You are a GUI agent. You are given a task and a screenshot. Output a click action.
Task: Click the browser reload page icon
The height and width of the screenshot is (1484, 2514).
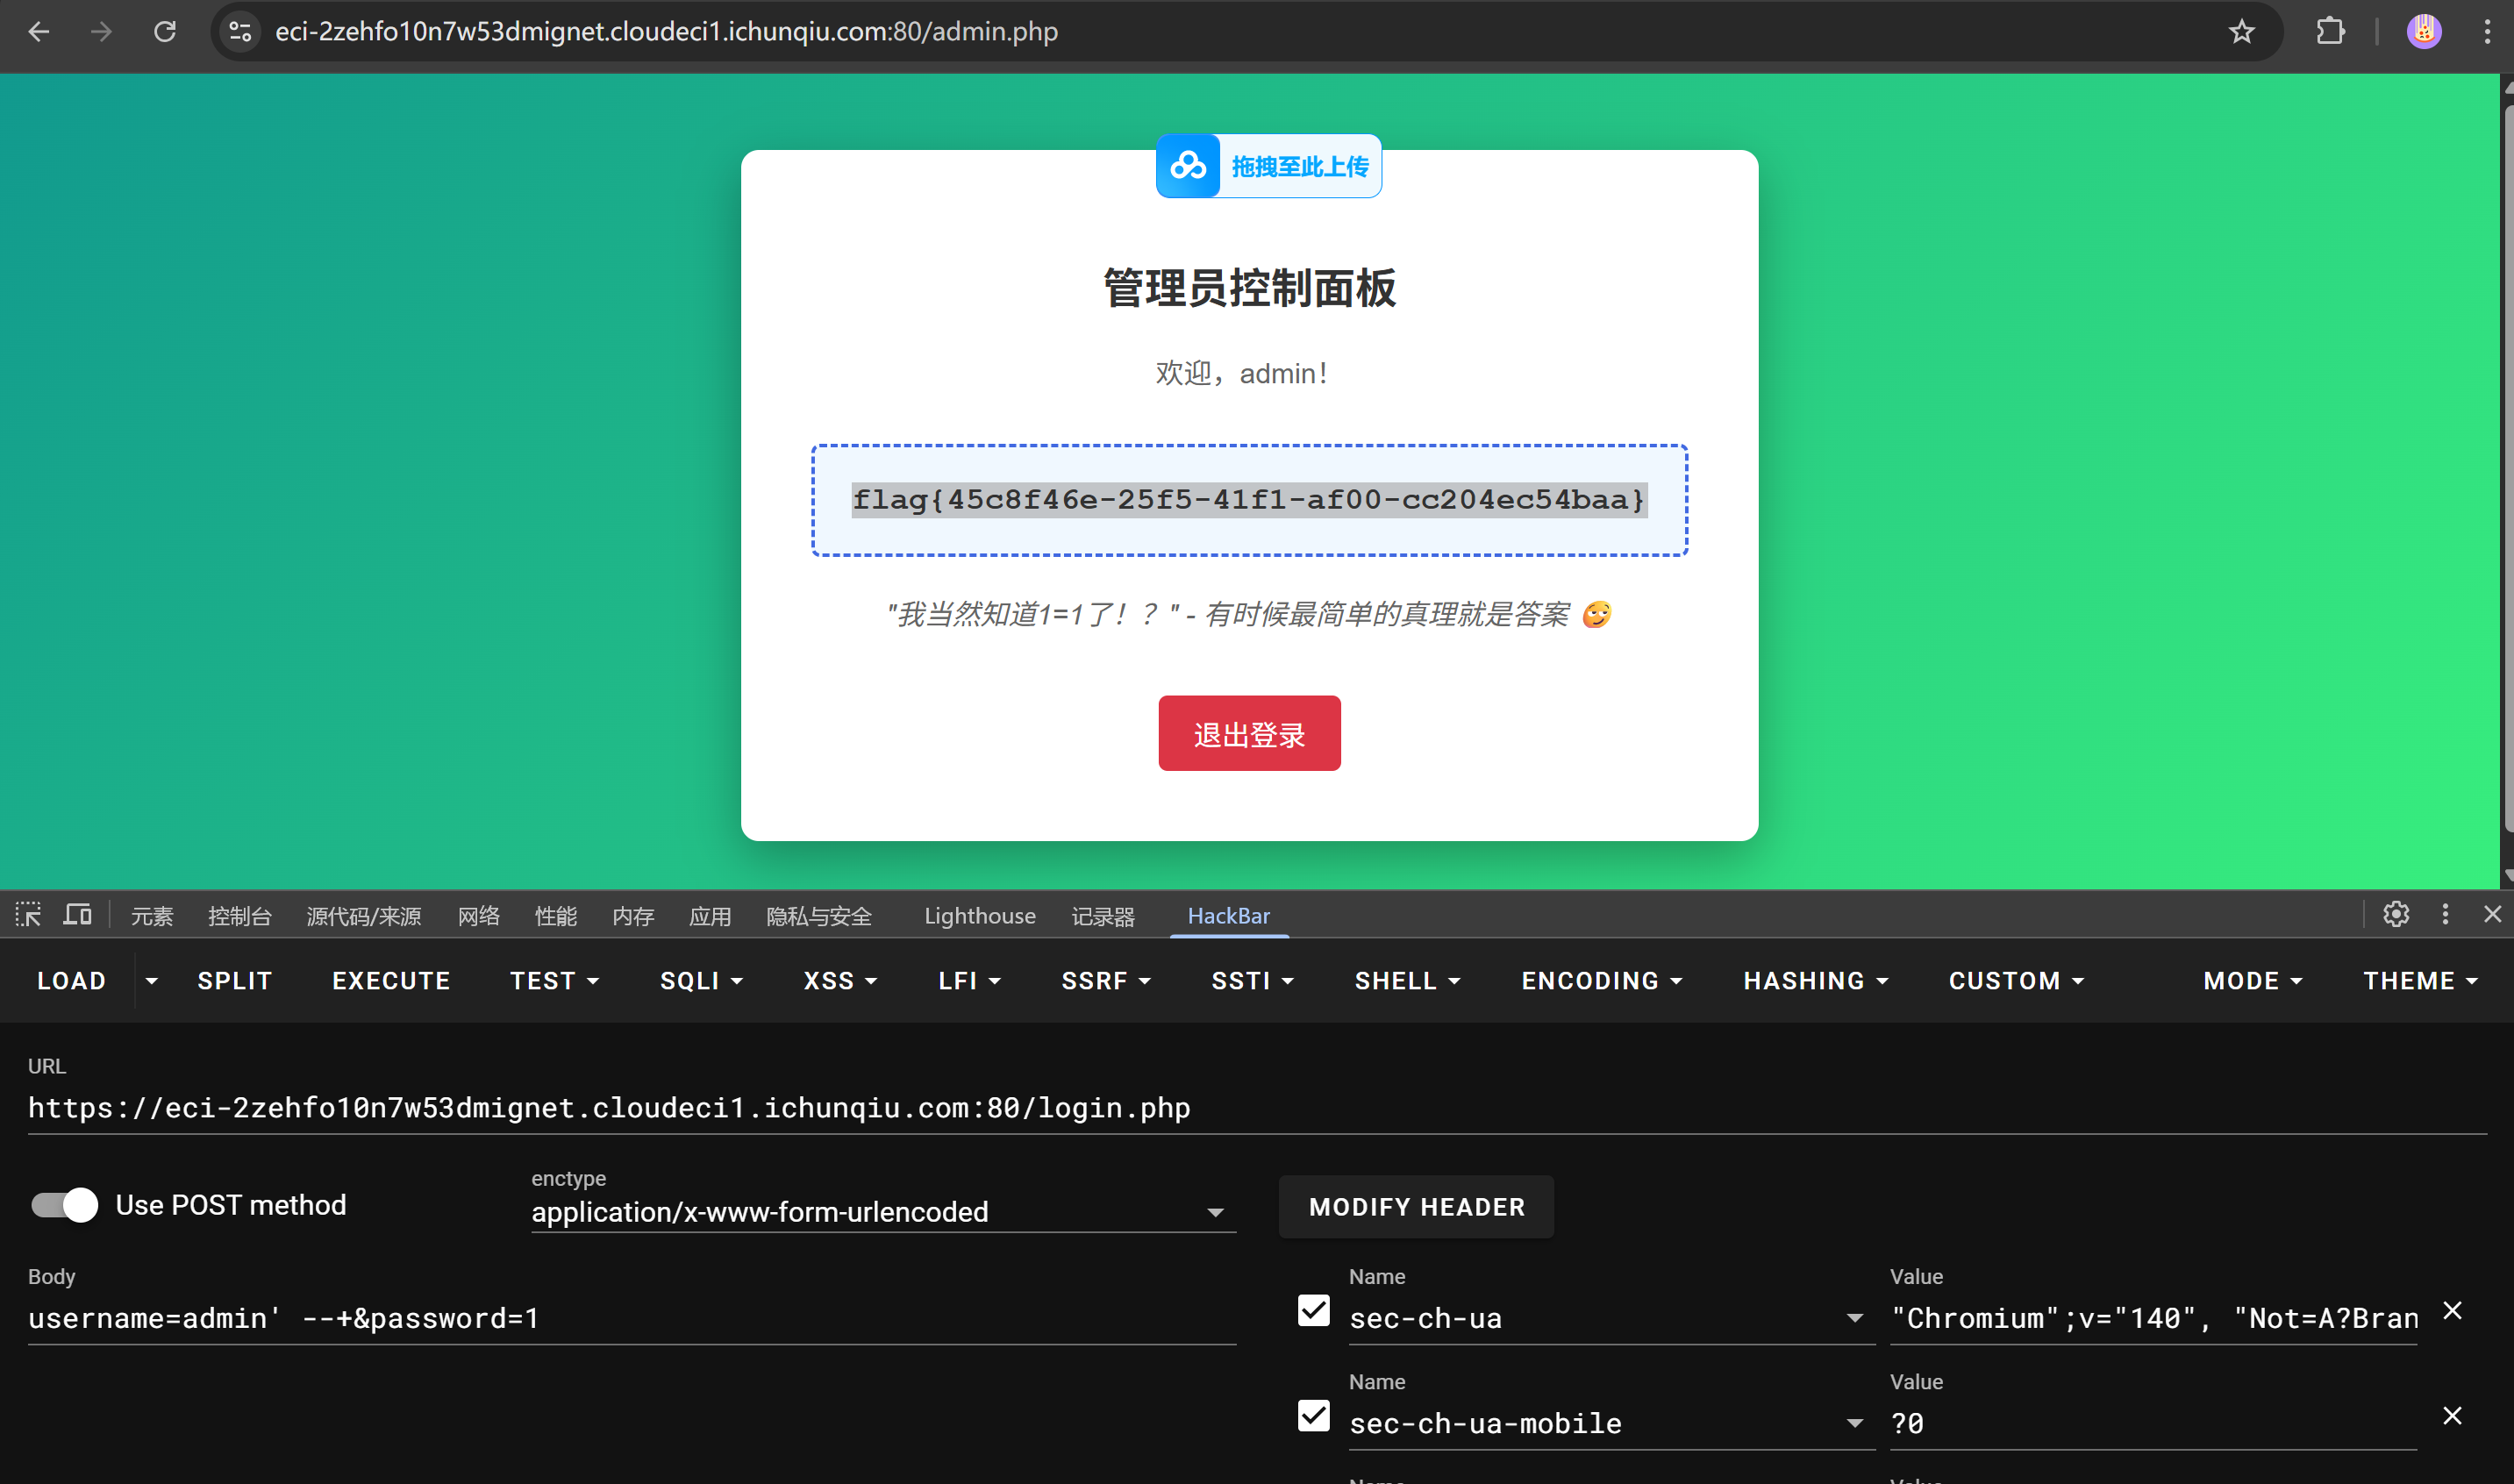coord(165,32)
